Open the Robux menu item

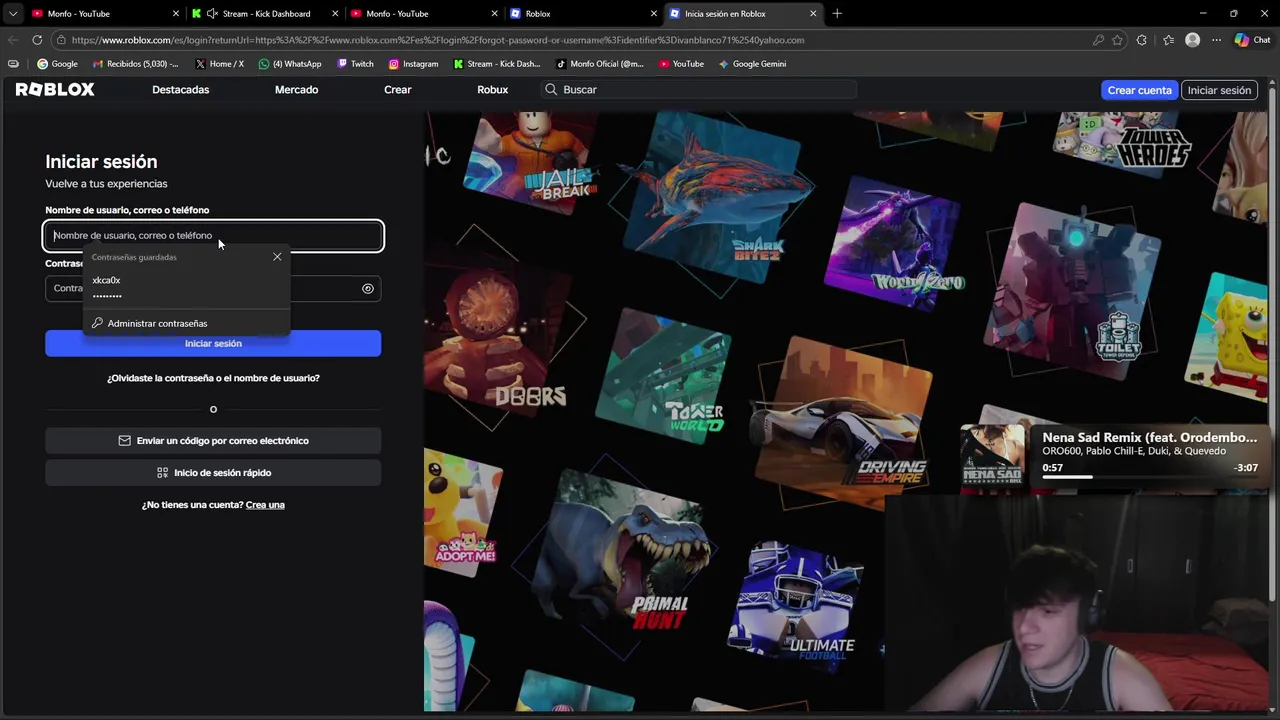[x=493, y=90]
